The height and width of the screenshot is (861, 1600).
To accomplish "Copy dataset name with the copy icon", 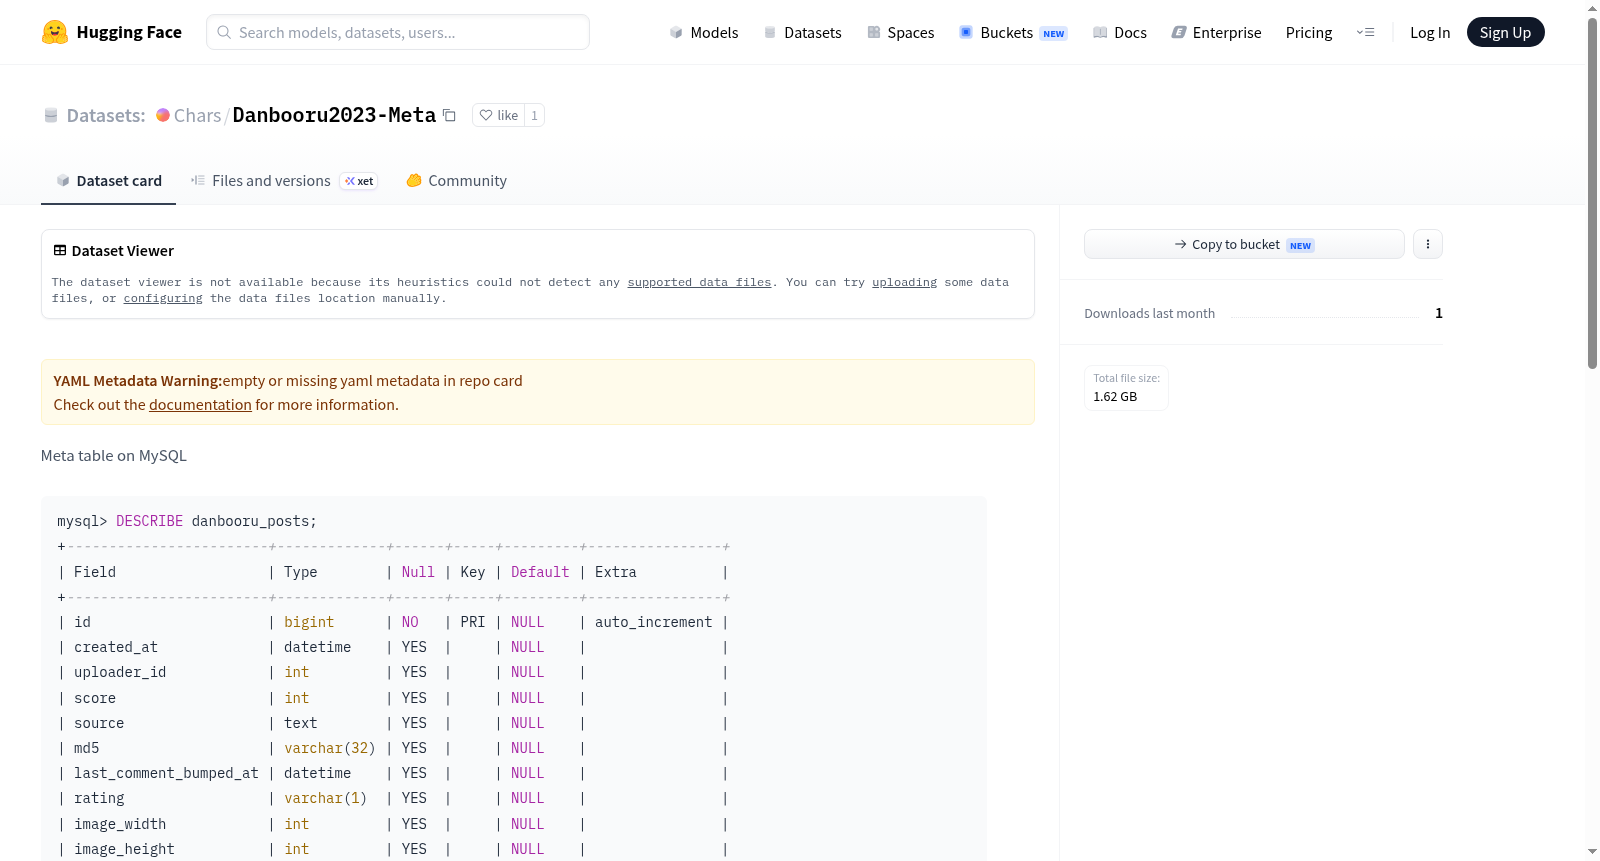I will (x=450, y=115).
